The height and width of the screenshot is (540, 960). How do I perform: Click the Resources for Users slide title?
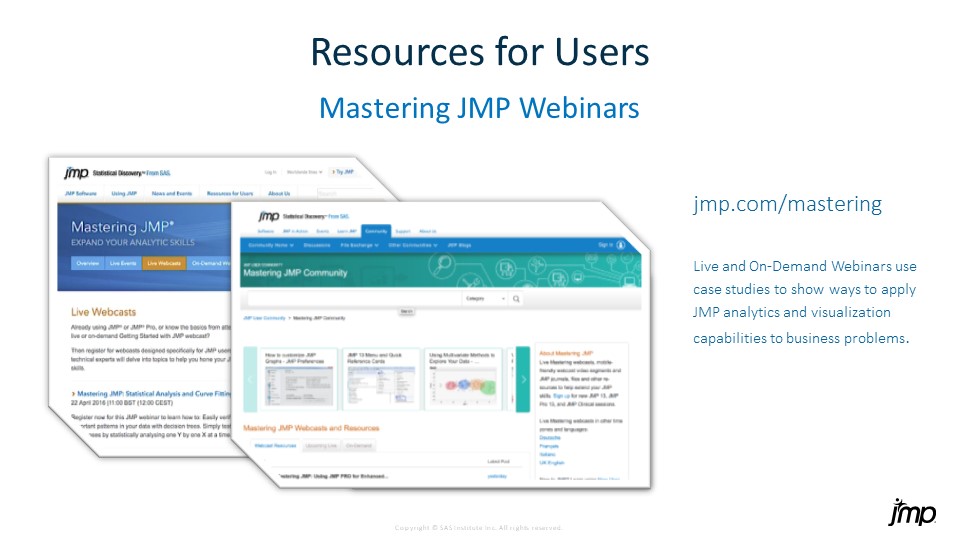[x=479, y=52]
